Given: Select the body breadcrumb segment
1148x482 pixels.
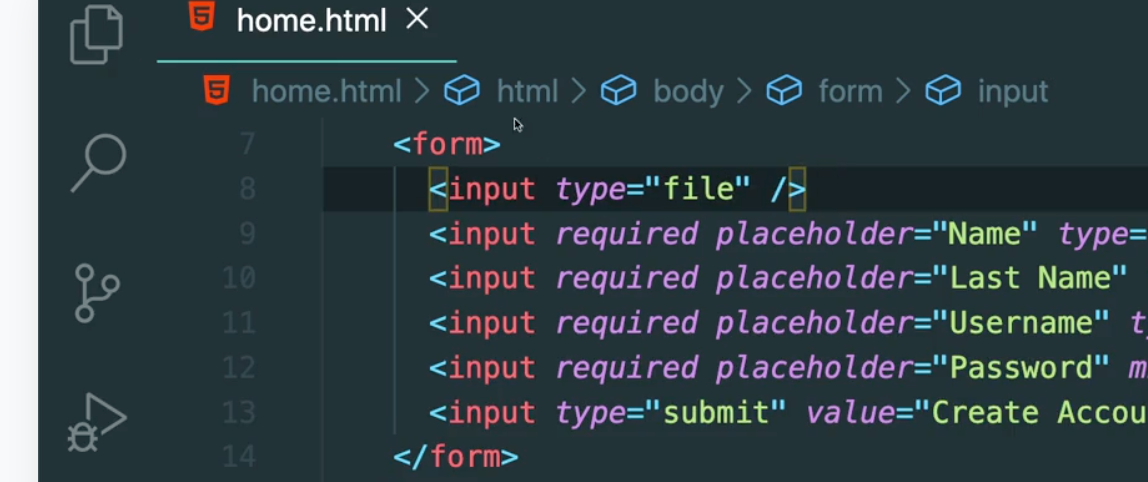Looking at the screenshot, I should click(688, 92).
